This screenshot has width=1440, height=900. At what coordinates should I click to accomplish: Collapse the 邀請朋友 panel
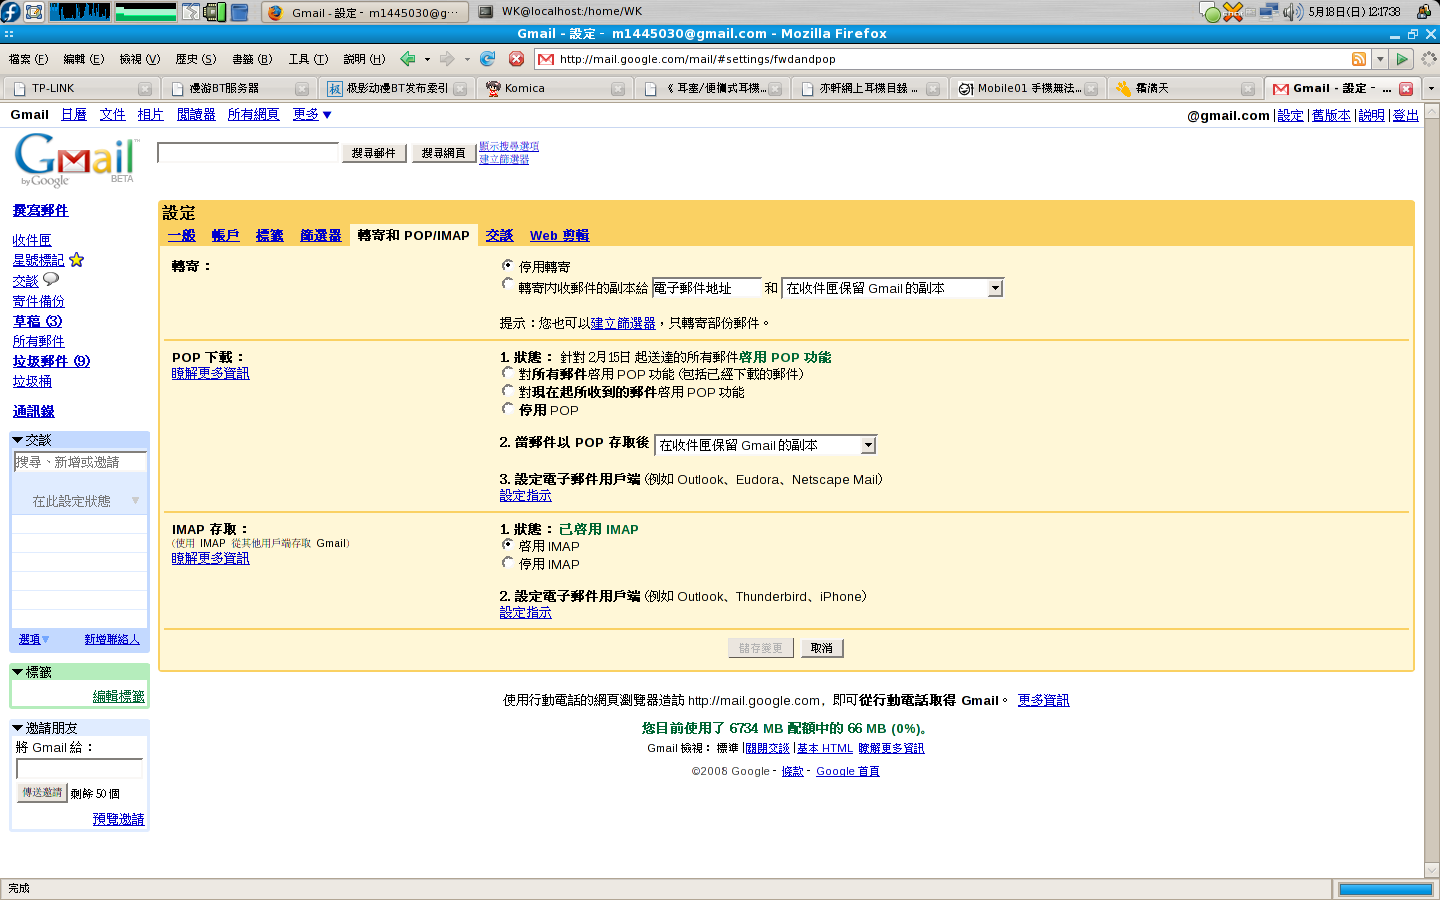(17, 728)
